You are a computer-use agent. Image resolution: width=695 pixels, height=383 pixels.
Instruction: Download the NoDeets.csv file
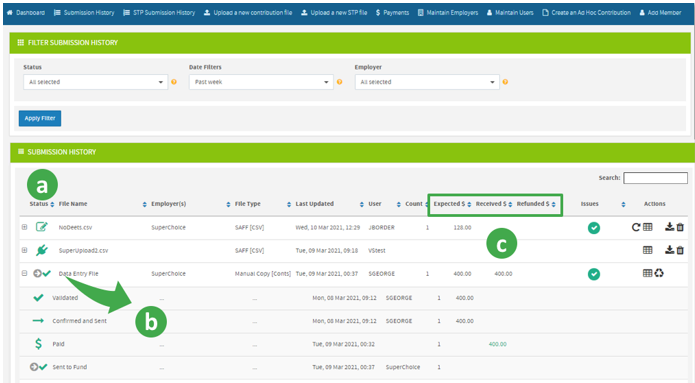pyautogui.click(x=669, y=227)
